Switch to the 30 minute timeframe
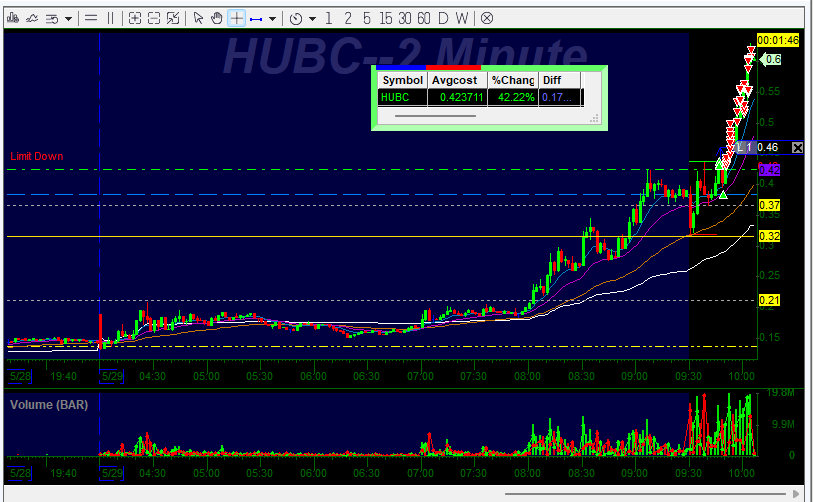Screen dimensions: 814x502 click(x=405, y=19)
